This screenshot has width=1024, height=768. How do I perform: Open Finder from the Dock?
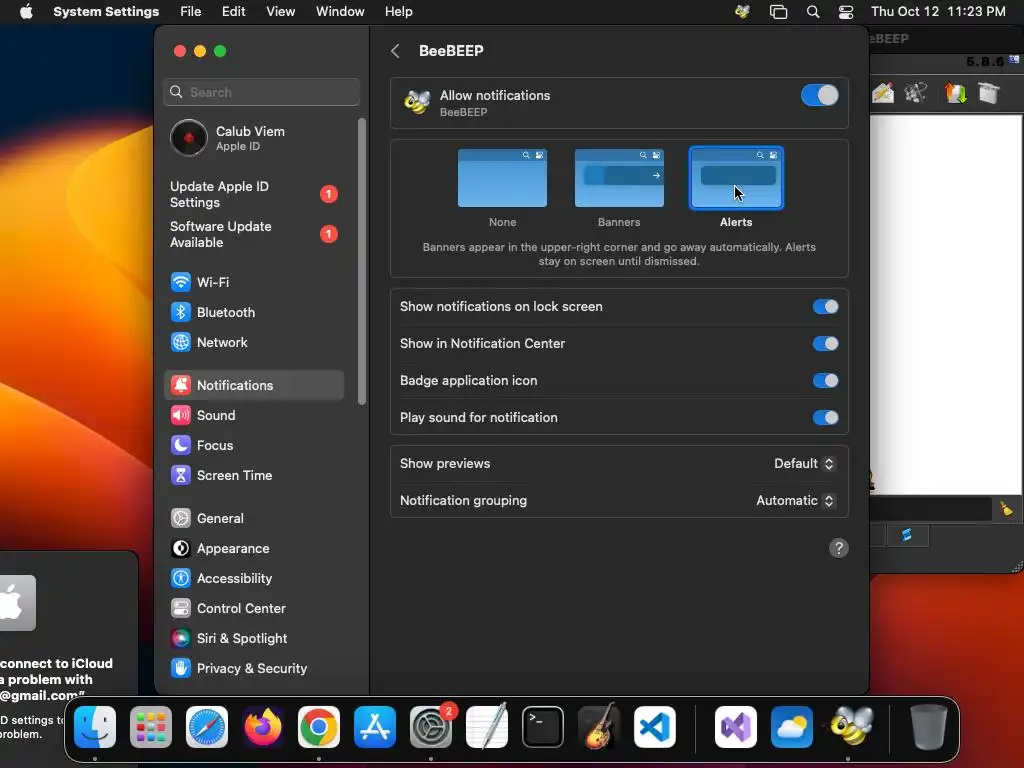click(x=95, y=727)
